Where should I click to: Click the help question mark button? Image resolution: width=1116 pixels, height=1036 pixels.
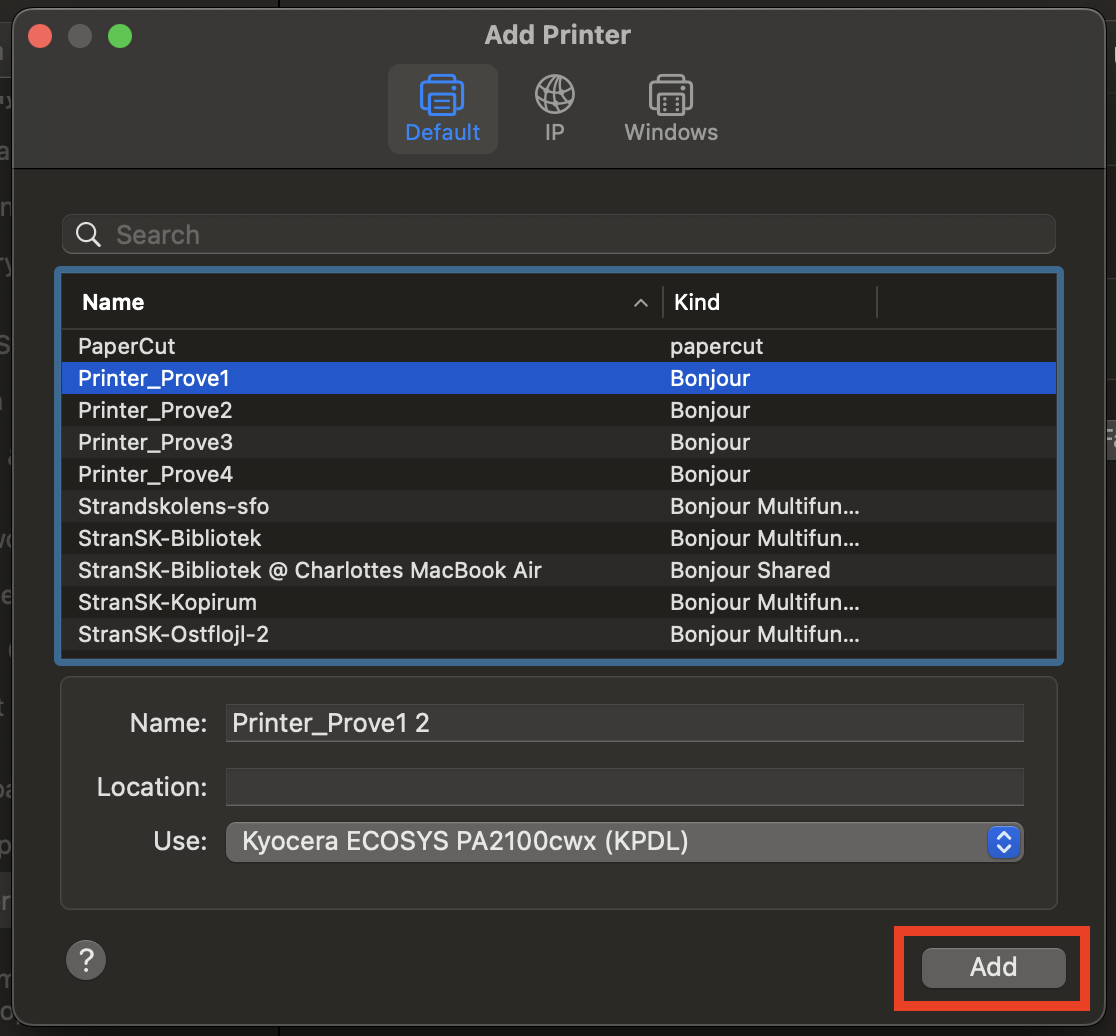[x=86, y=961]
